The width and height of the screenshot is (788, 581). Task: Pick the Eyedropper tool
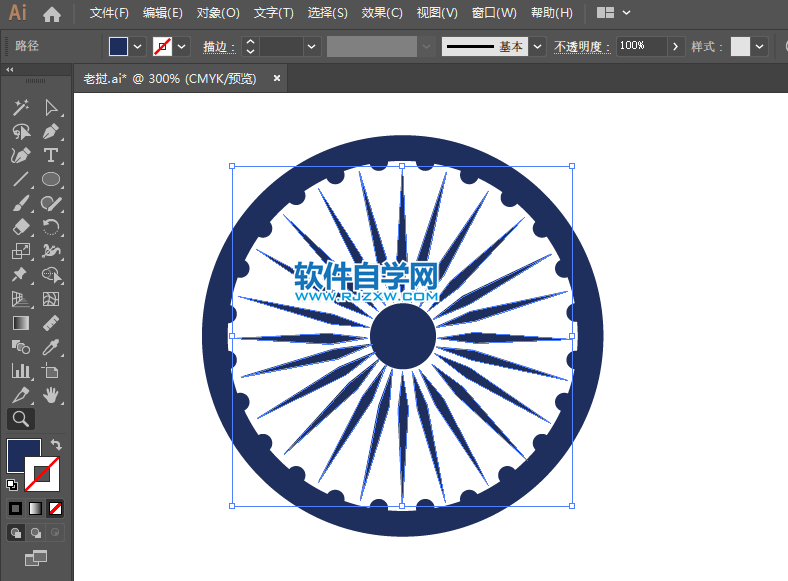point(51,347)
